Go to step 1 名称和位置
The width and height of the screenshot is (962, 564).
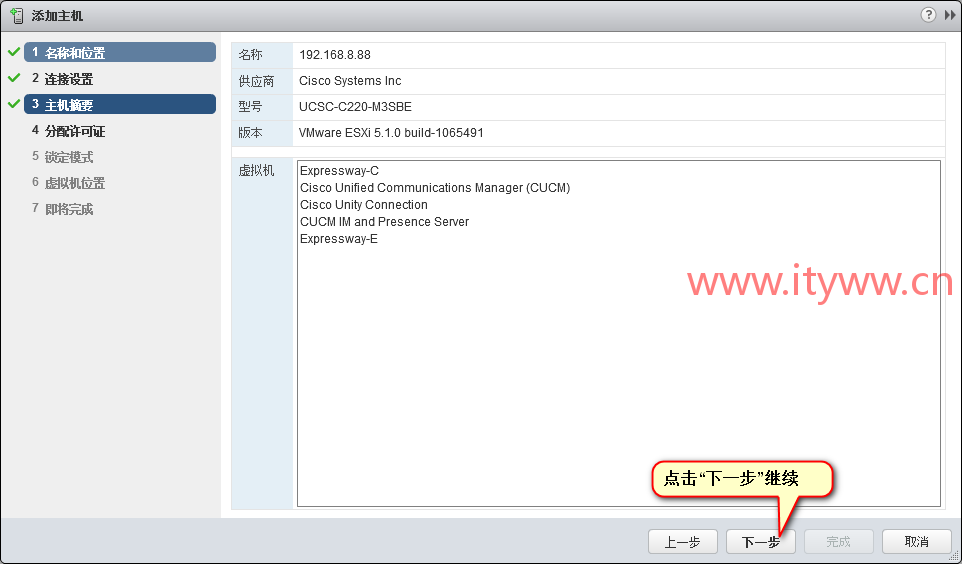(120, 53)
